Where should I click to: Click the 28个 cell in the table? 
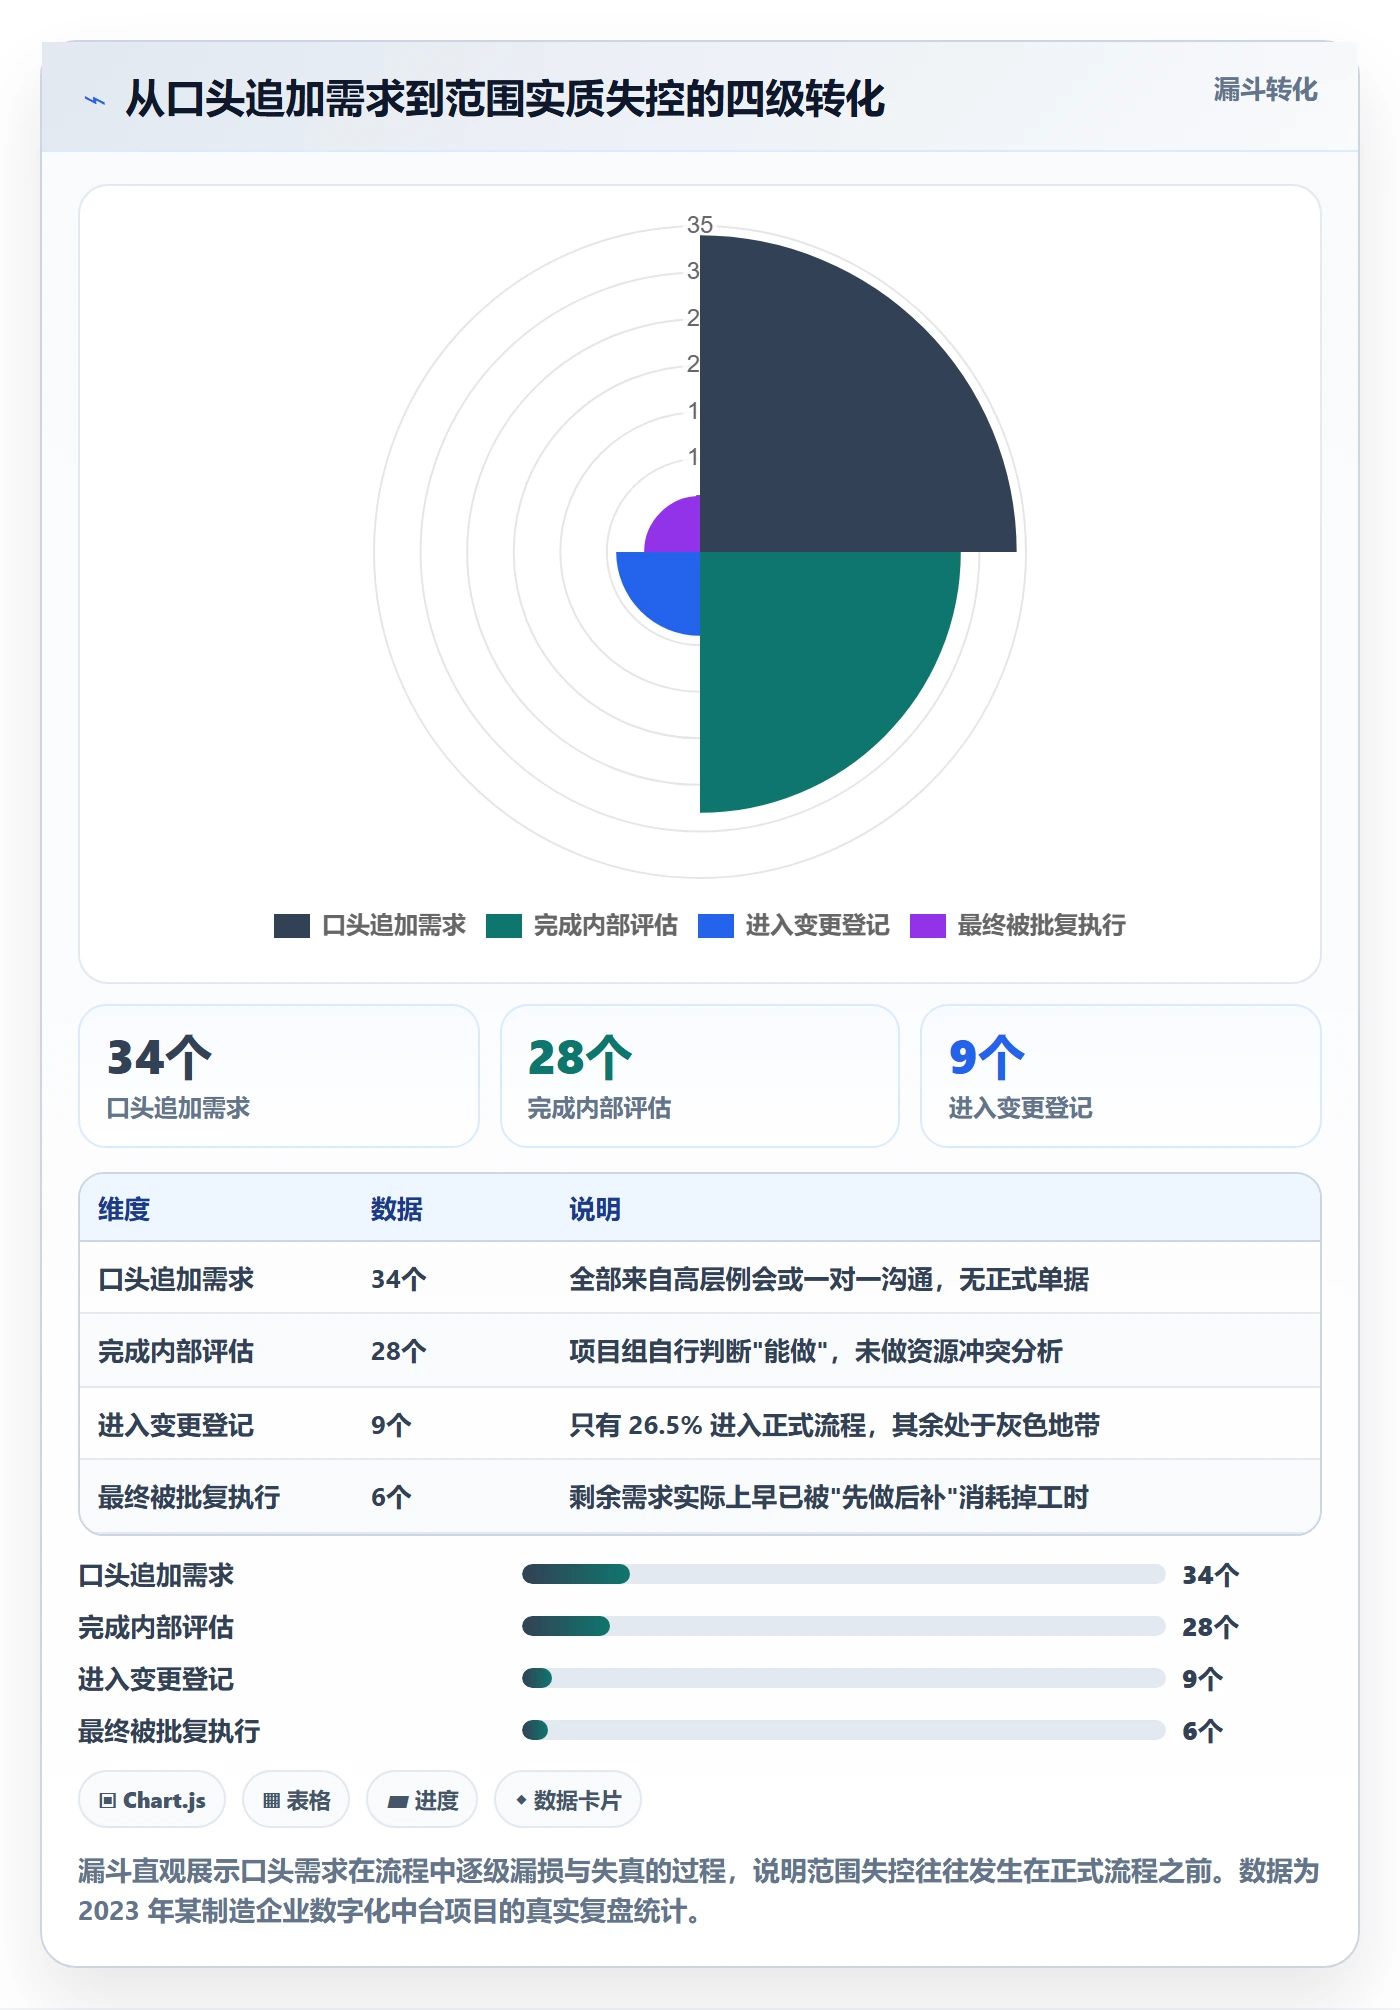point(399,1351)
